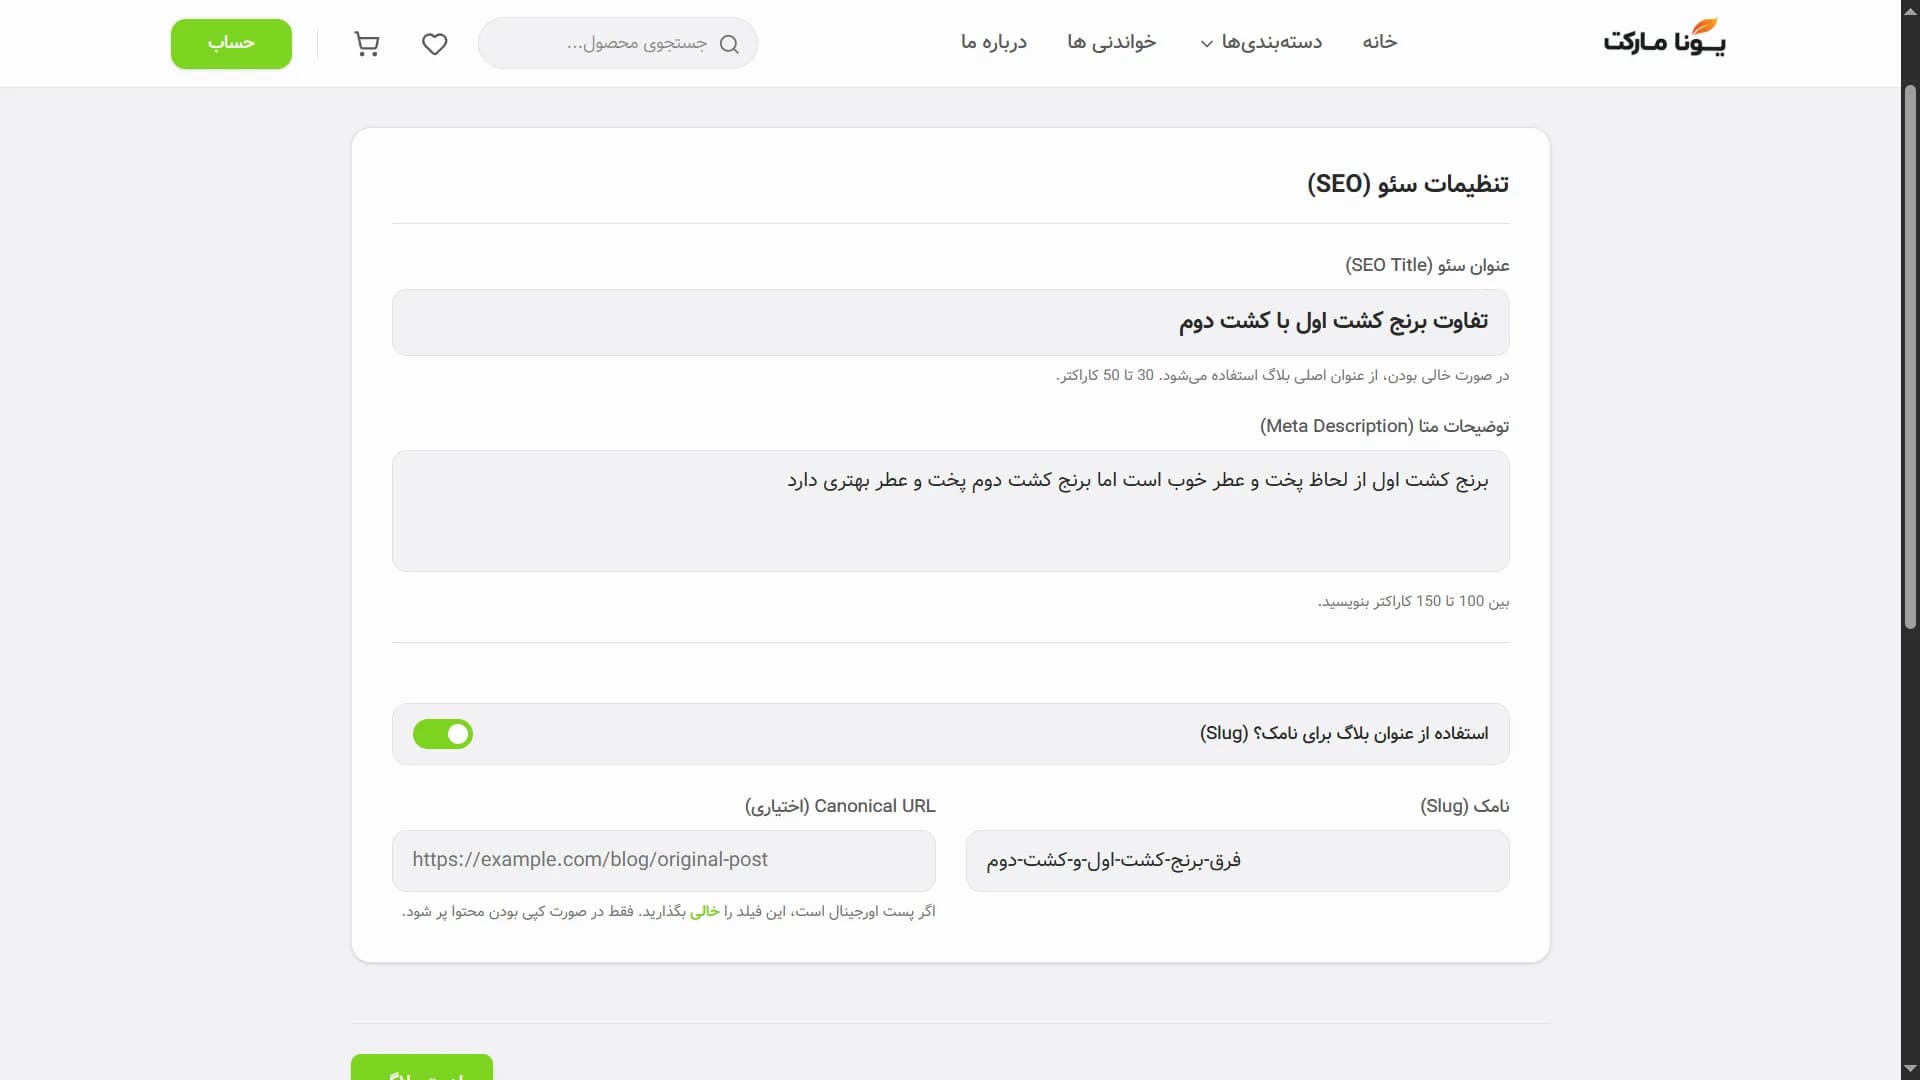Click the green خالی word in hint
This screenshot has width=1920, height=1080.
coord(705,912)
